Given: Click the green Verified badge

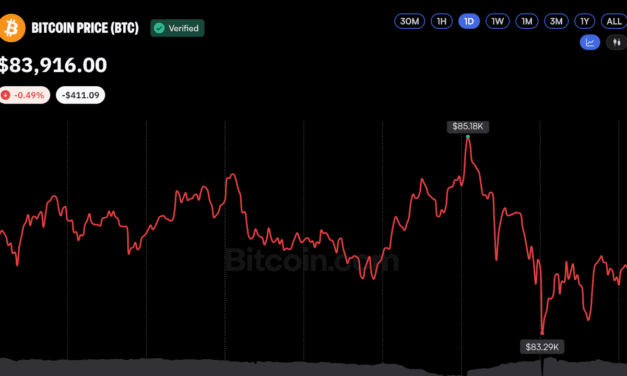Looking at the screenshot, I should click(177, 28).
